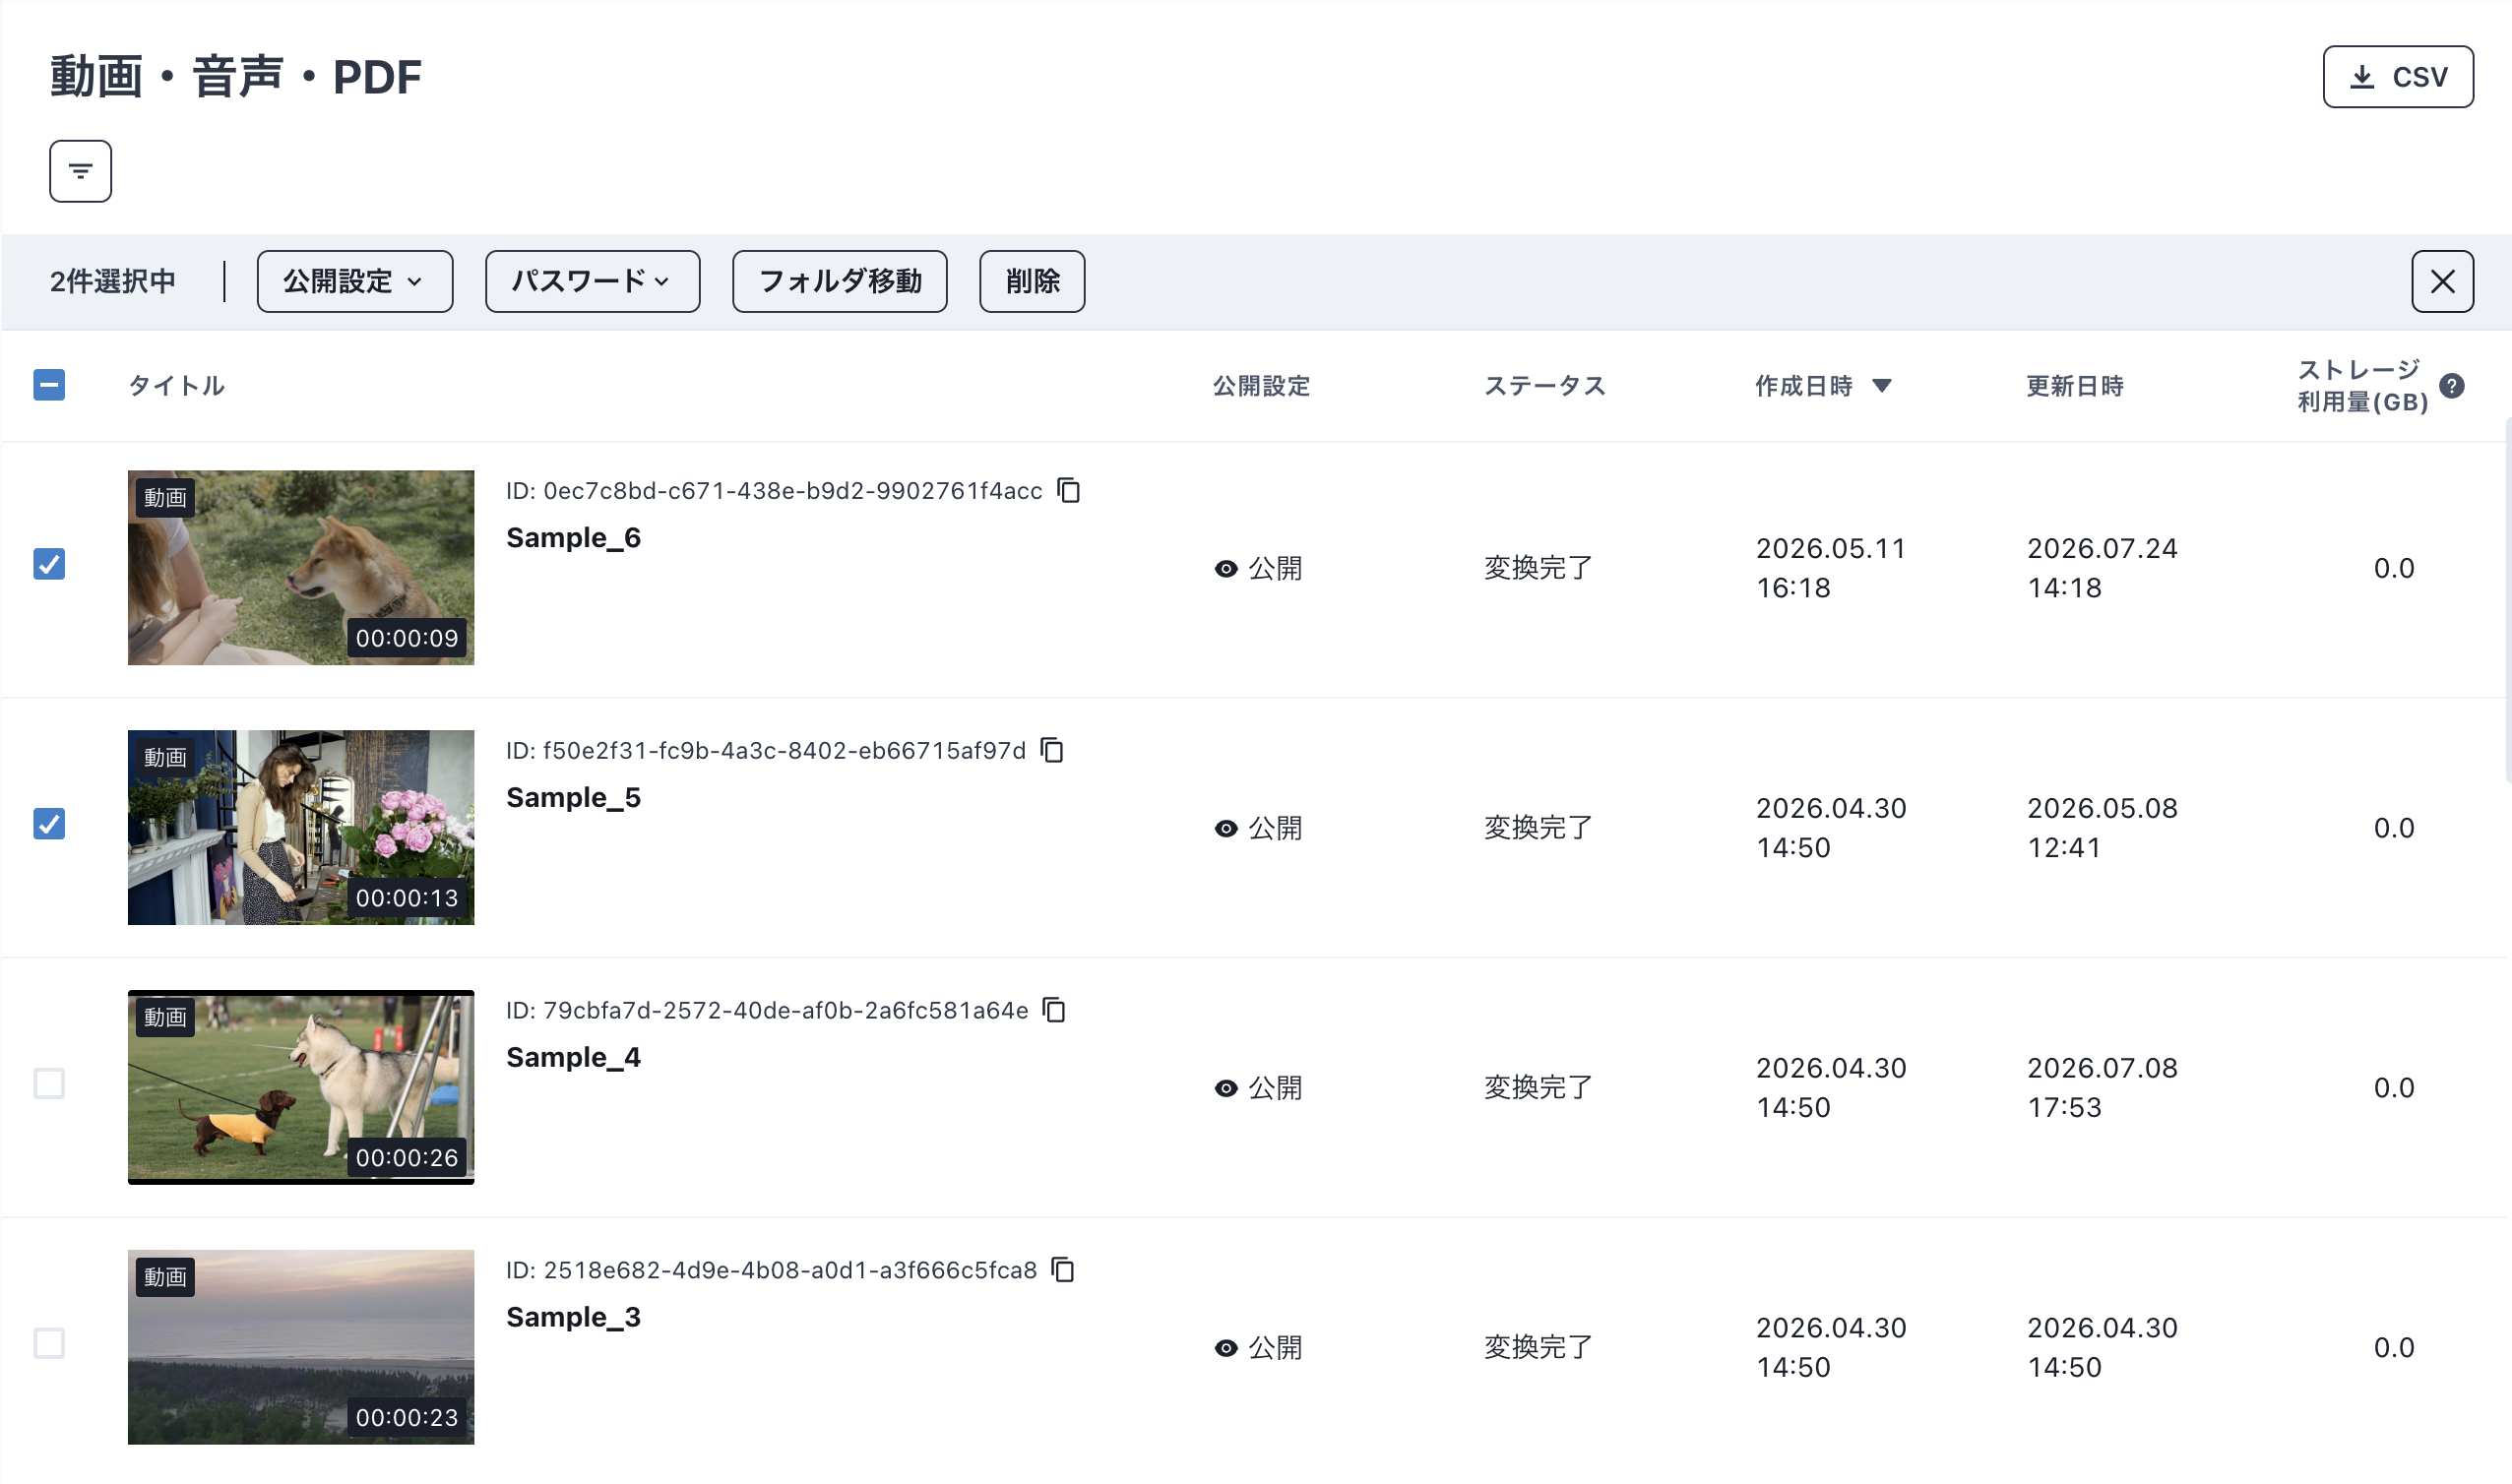Image resolution: width=2512 pixels, height=1484 pixels.
Task: Download the list as CSV
Action: tap(2397, 77)
